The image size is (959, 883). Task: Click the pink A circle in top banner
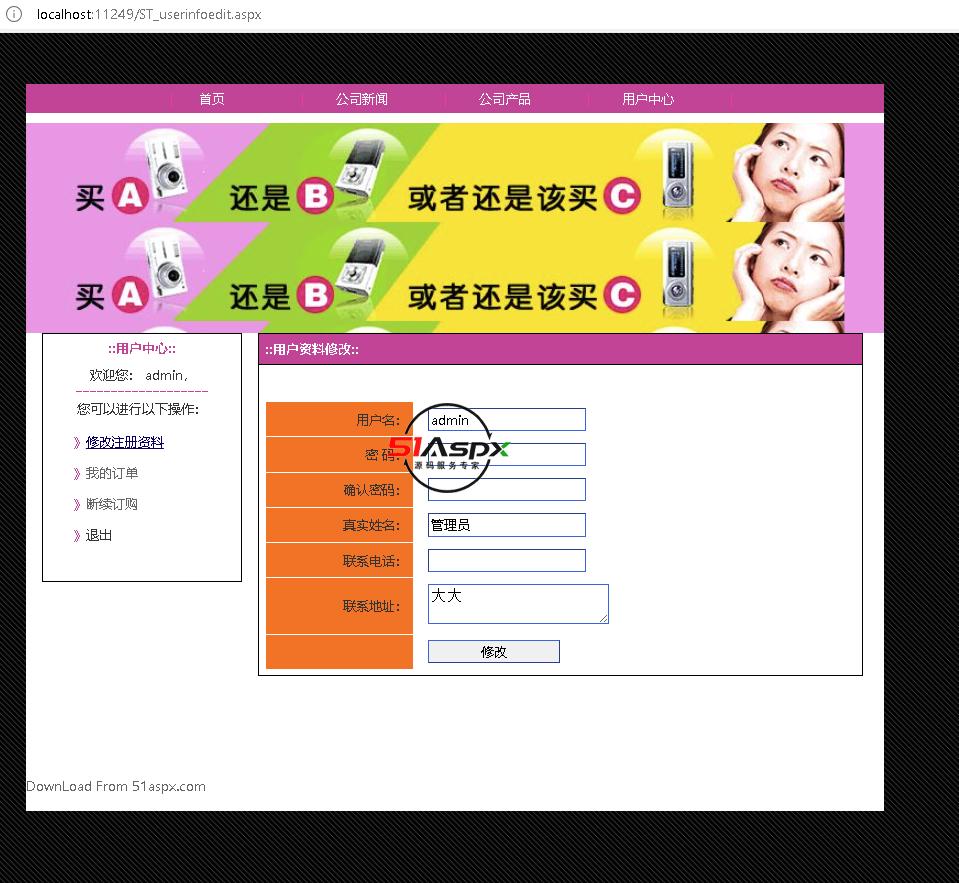[129, 197]
